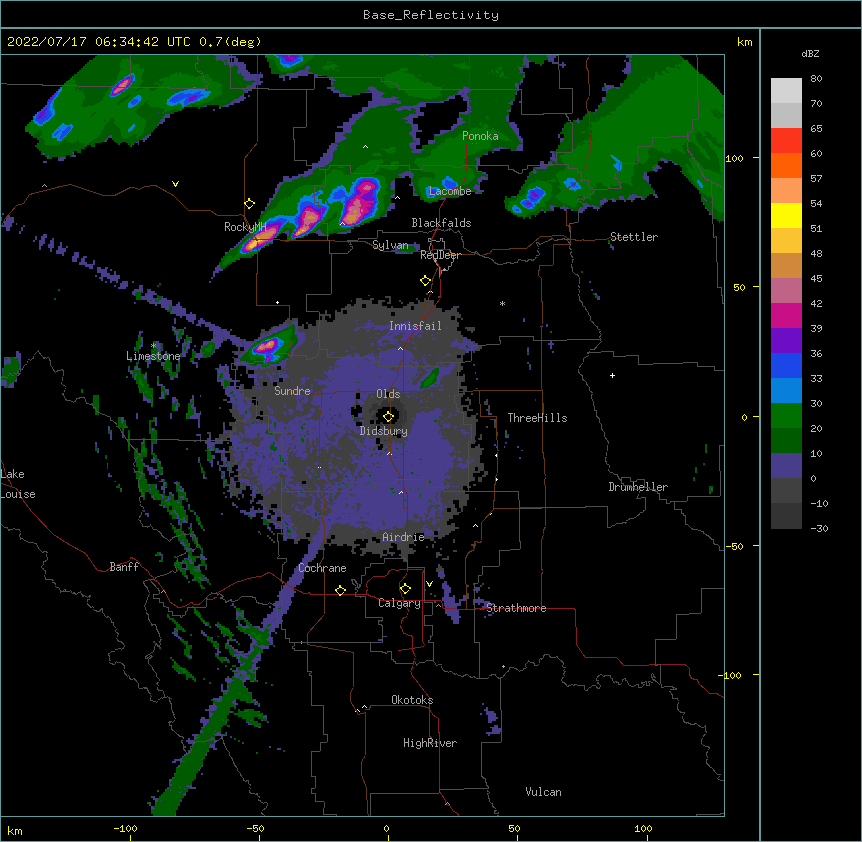862x842 pixels.
Task: Click the Cochrane city label
Action: (322, 568)
